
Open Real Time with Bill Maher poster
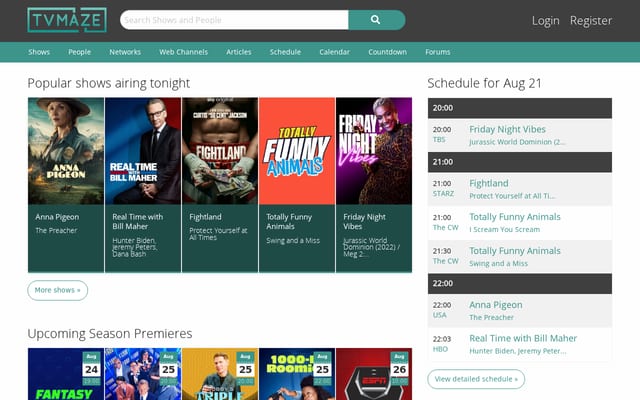click(x=143, y=151)
